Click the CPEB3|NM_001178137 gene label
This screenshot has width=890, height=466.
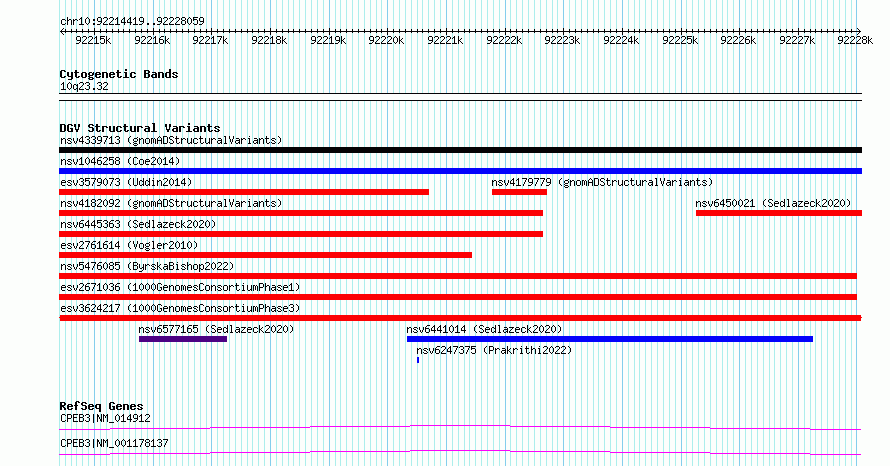114,443
